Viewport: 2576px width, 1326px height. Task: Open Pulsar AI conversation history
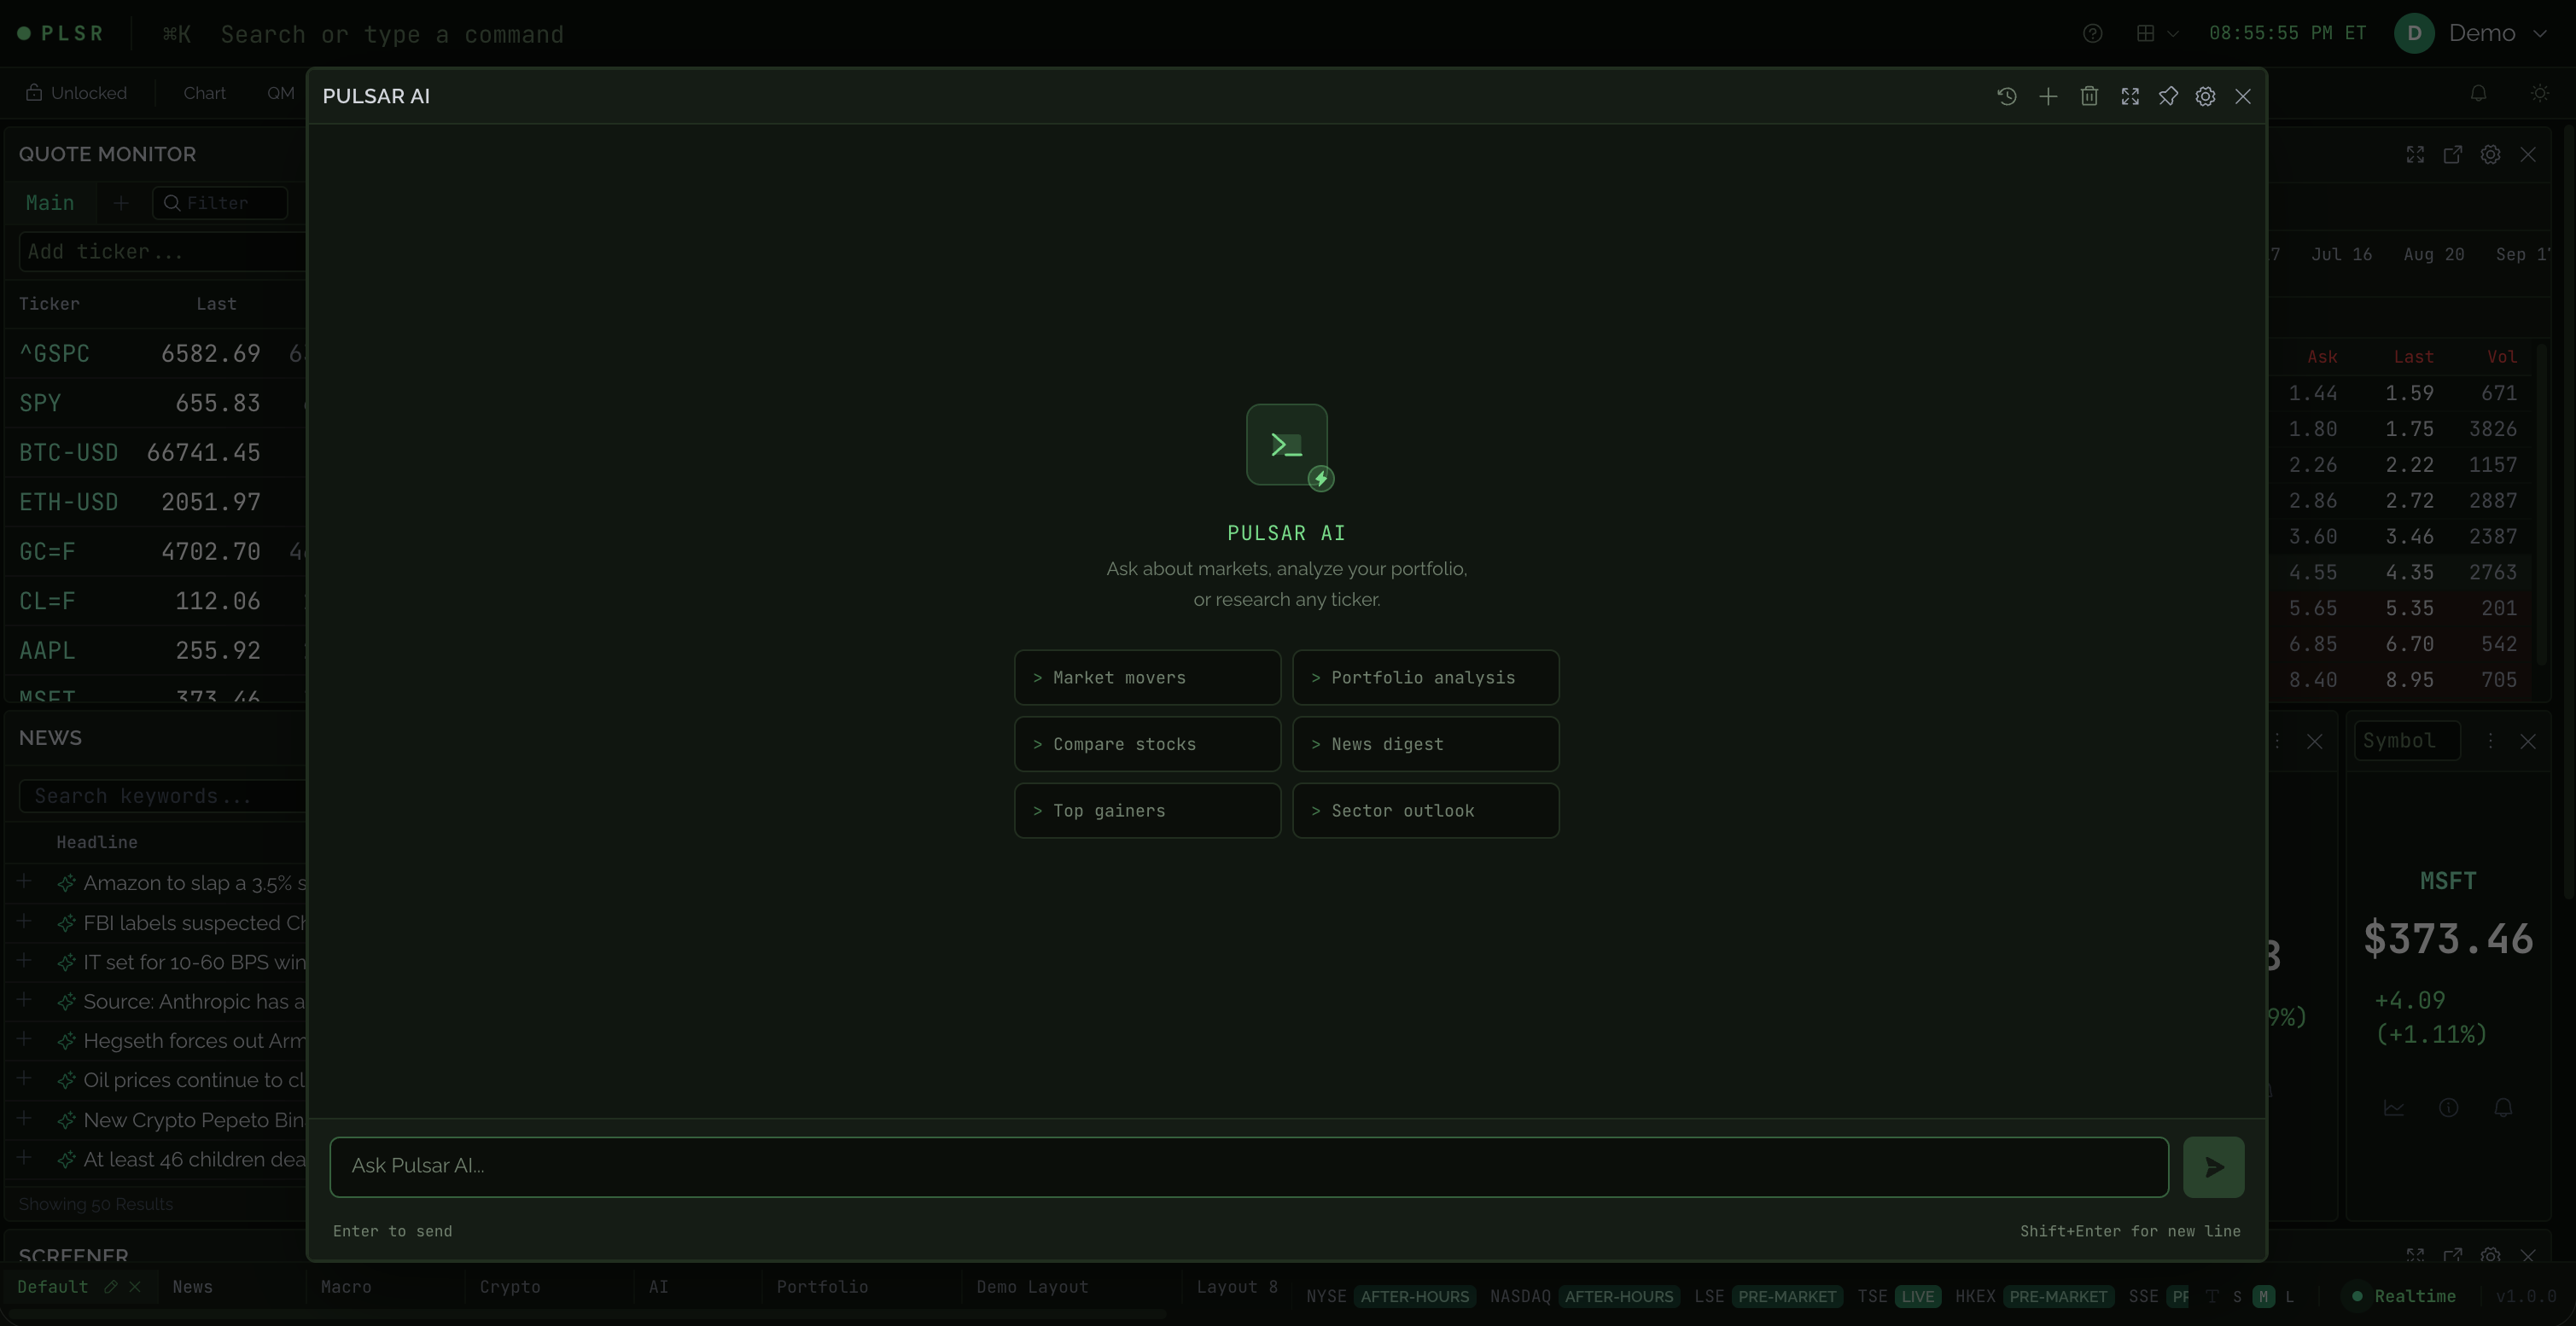(2007, 96)
